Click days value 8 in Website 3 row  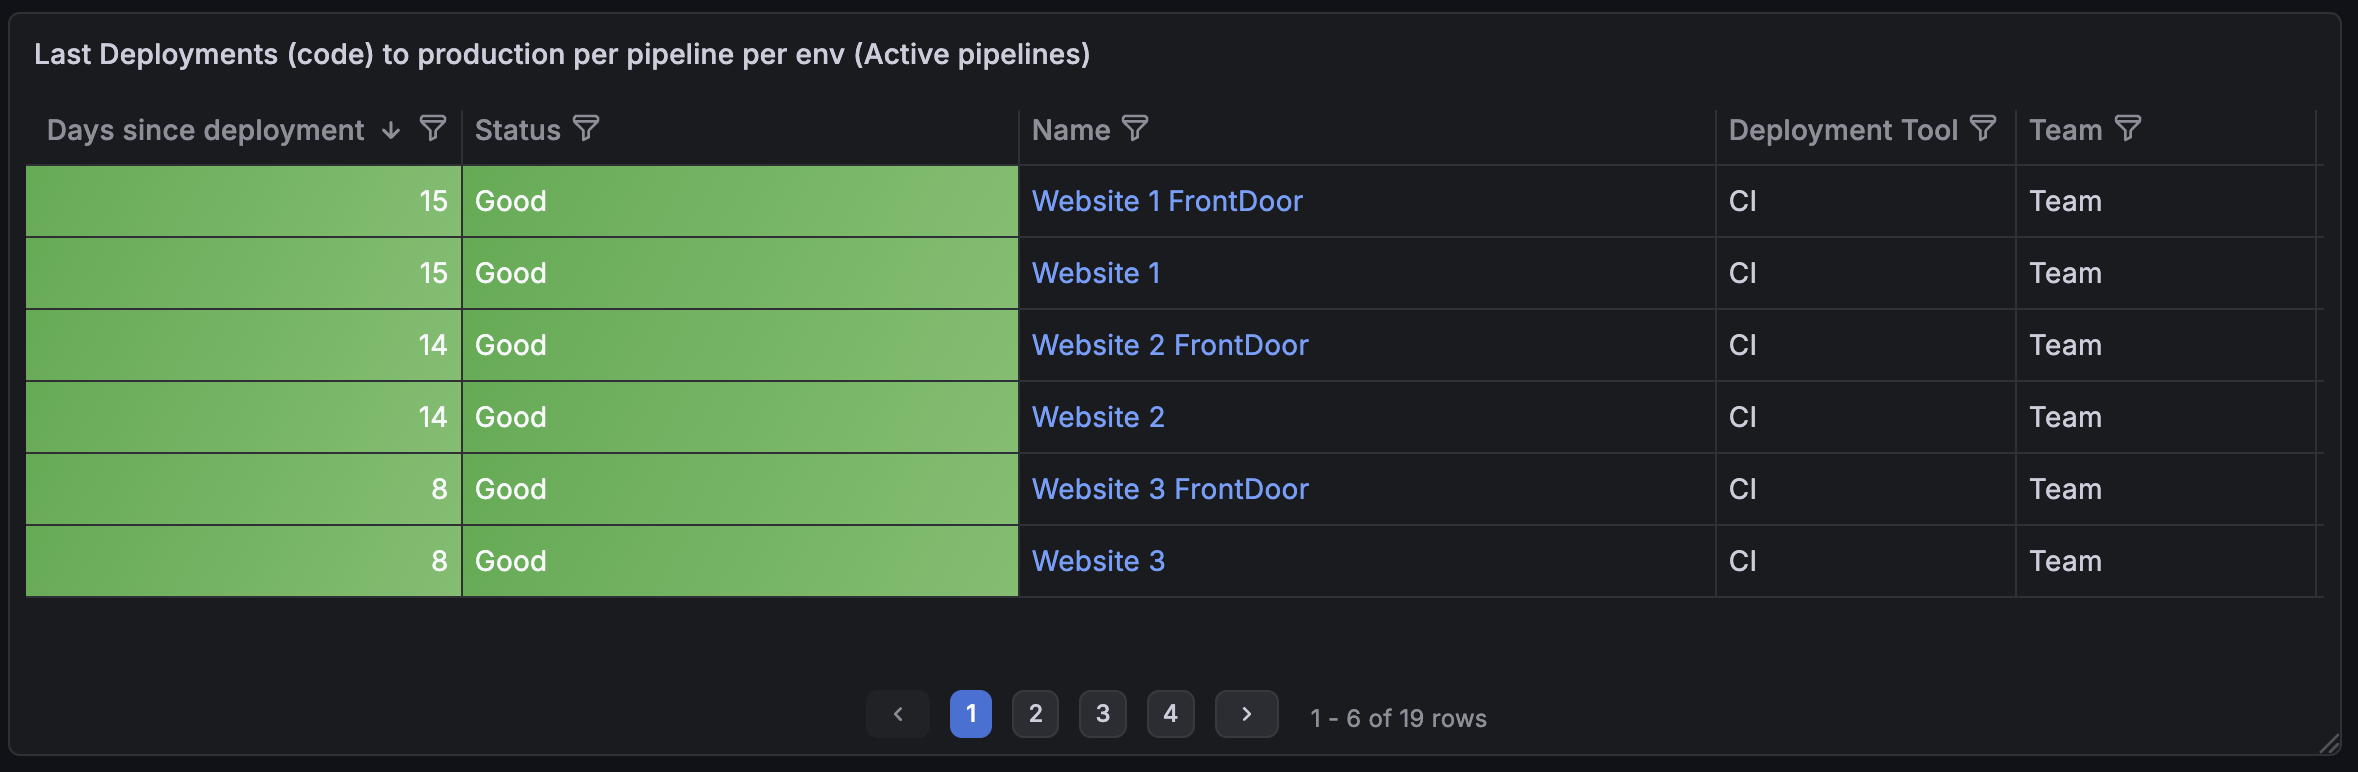(243, 561)
